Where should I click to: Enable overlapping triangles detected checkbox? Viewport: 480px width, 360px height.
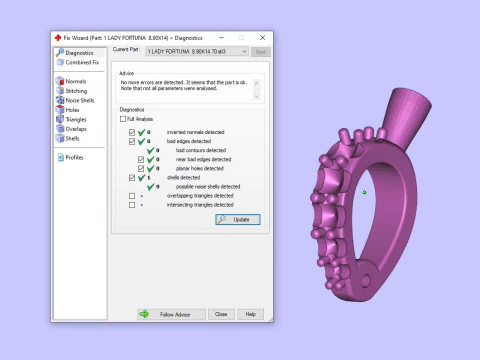pos(132,196)
